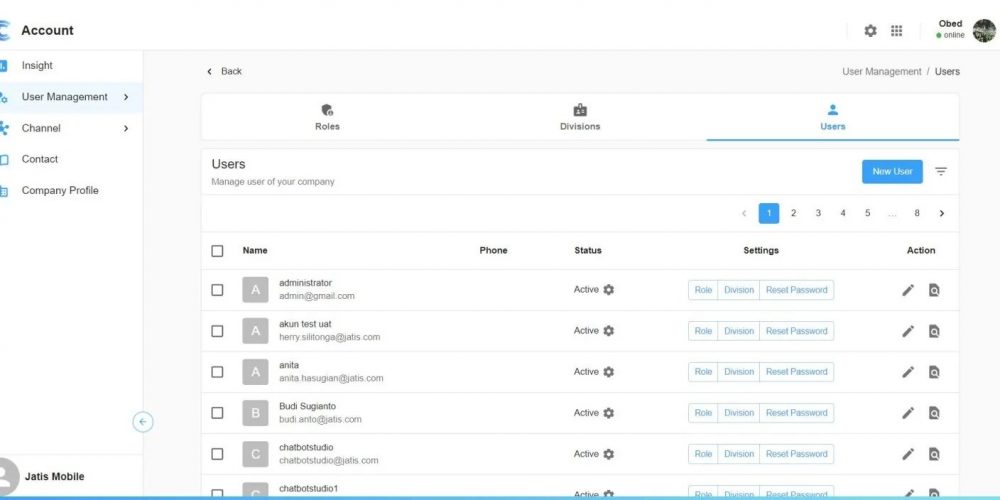Go to next page using right chevron
The image size is (1000, 500).
tap(941, 213)
